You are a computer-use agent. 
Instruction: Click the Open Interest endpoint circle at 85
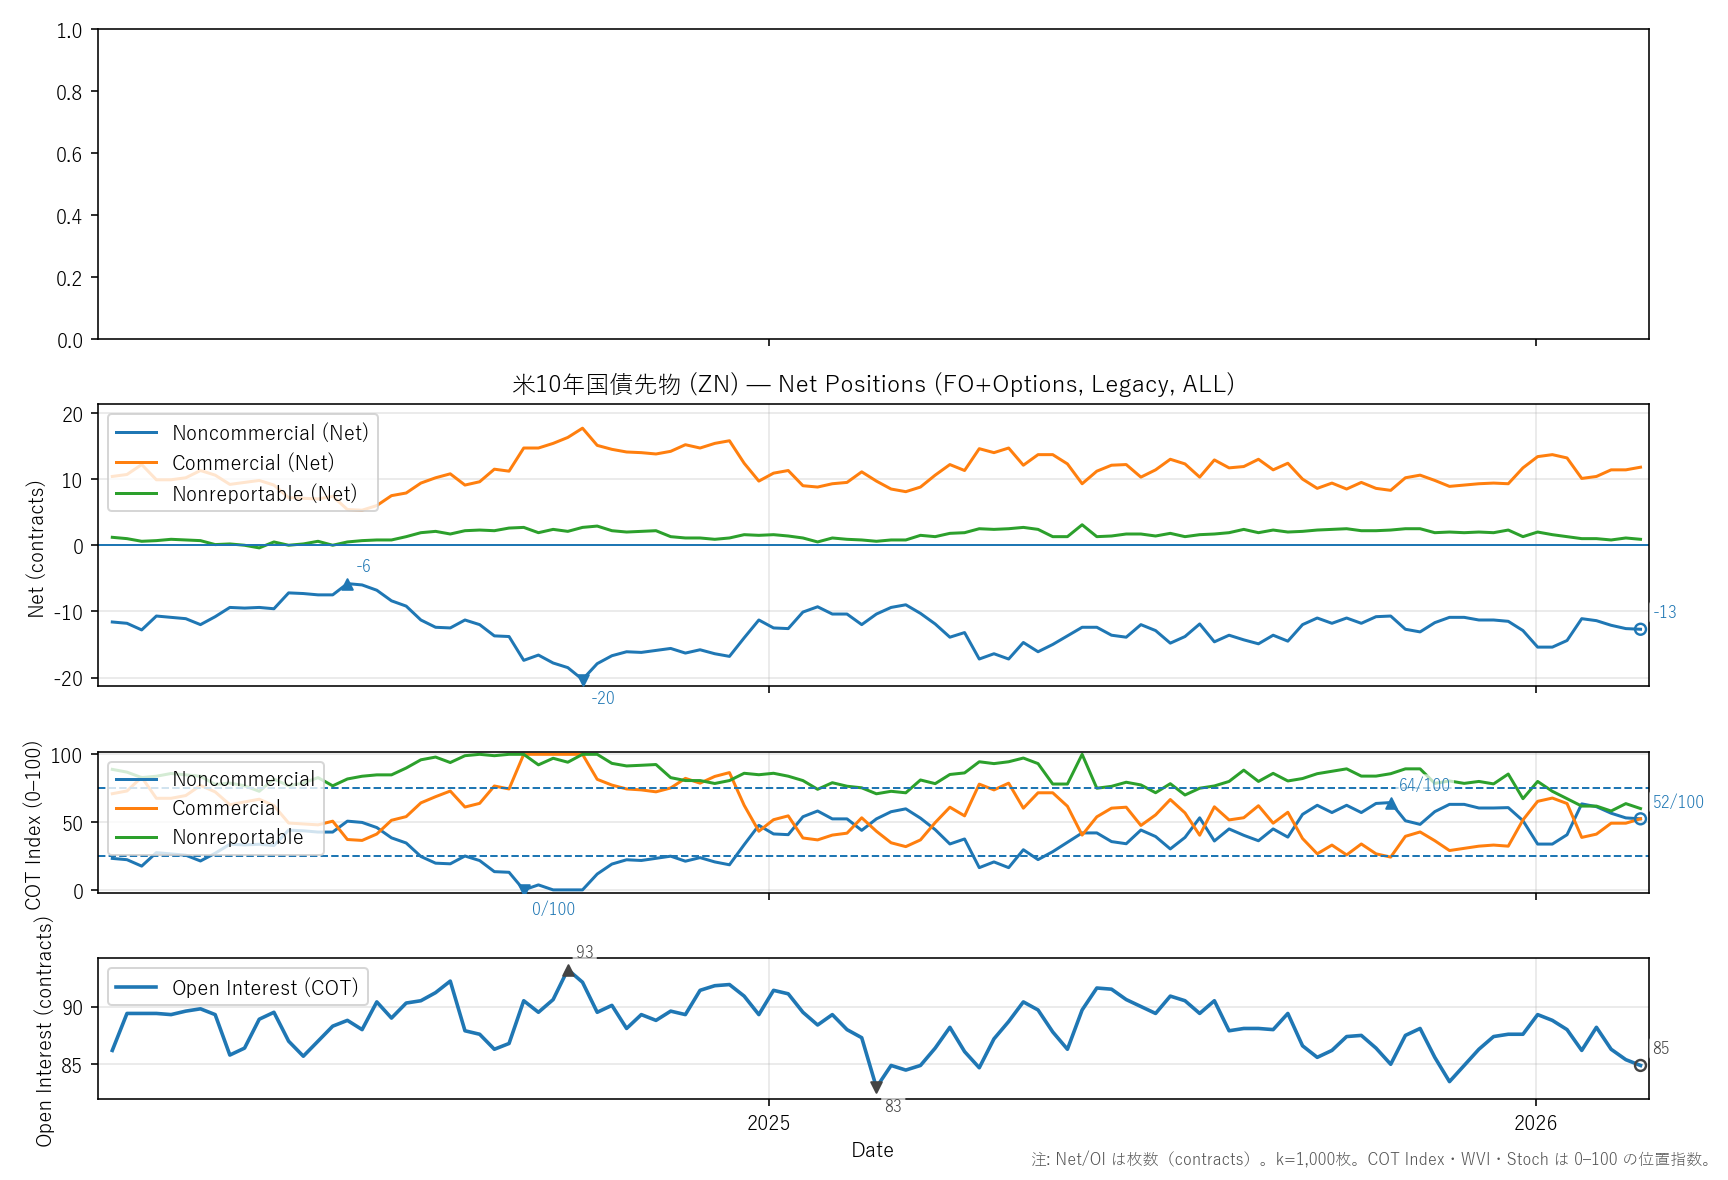tap(1640, 1066)
